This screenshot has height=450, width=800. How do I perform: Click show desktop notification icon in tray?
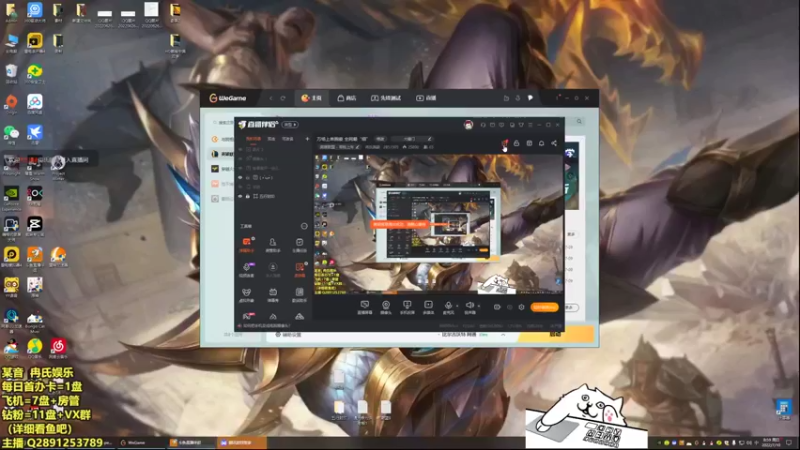pyautogui.click(x=789, y=442)
